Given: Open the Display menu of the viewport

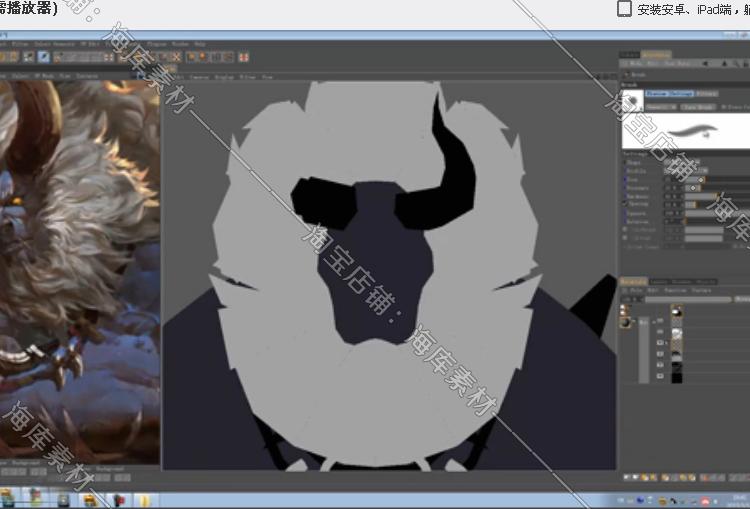Looking at the screenshot, I should pos(224,77).
